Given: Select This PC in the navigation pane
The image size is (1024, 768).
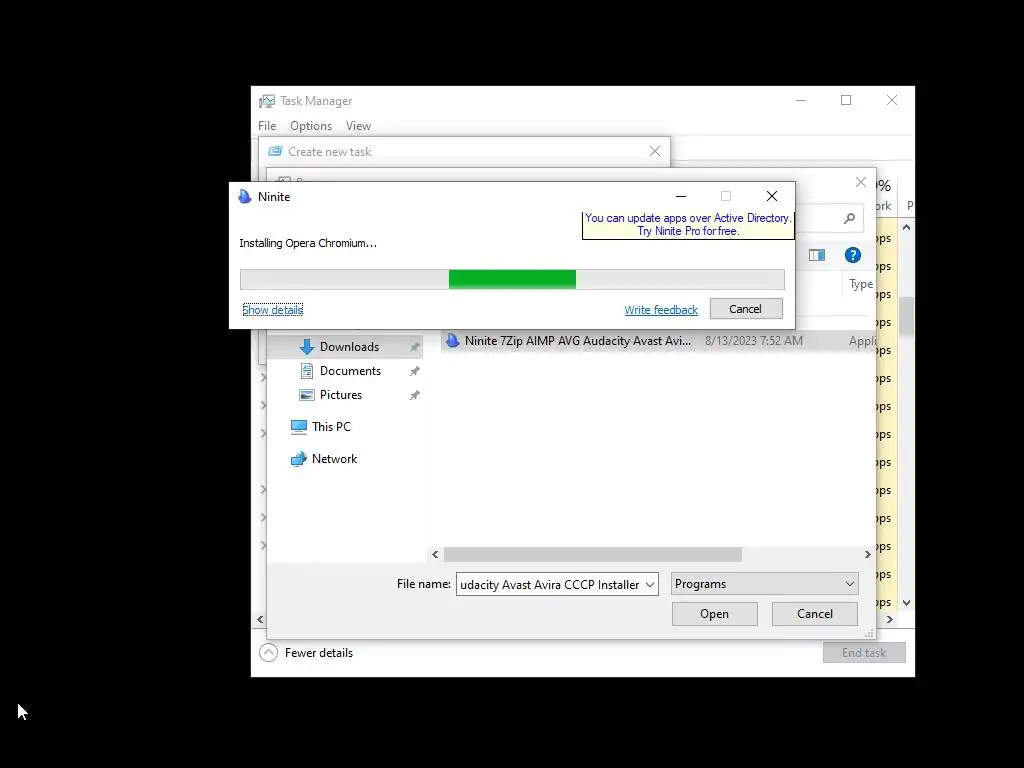Looking at the screenshot, I should coord(331,426).
